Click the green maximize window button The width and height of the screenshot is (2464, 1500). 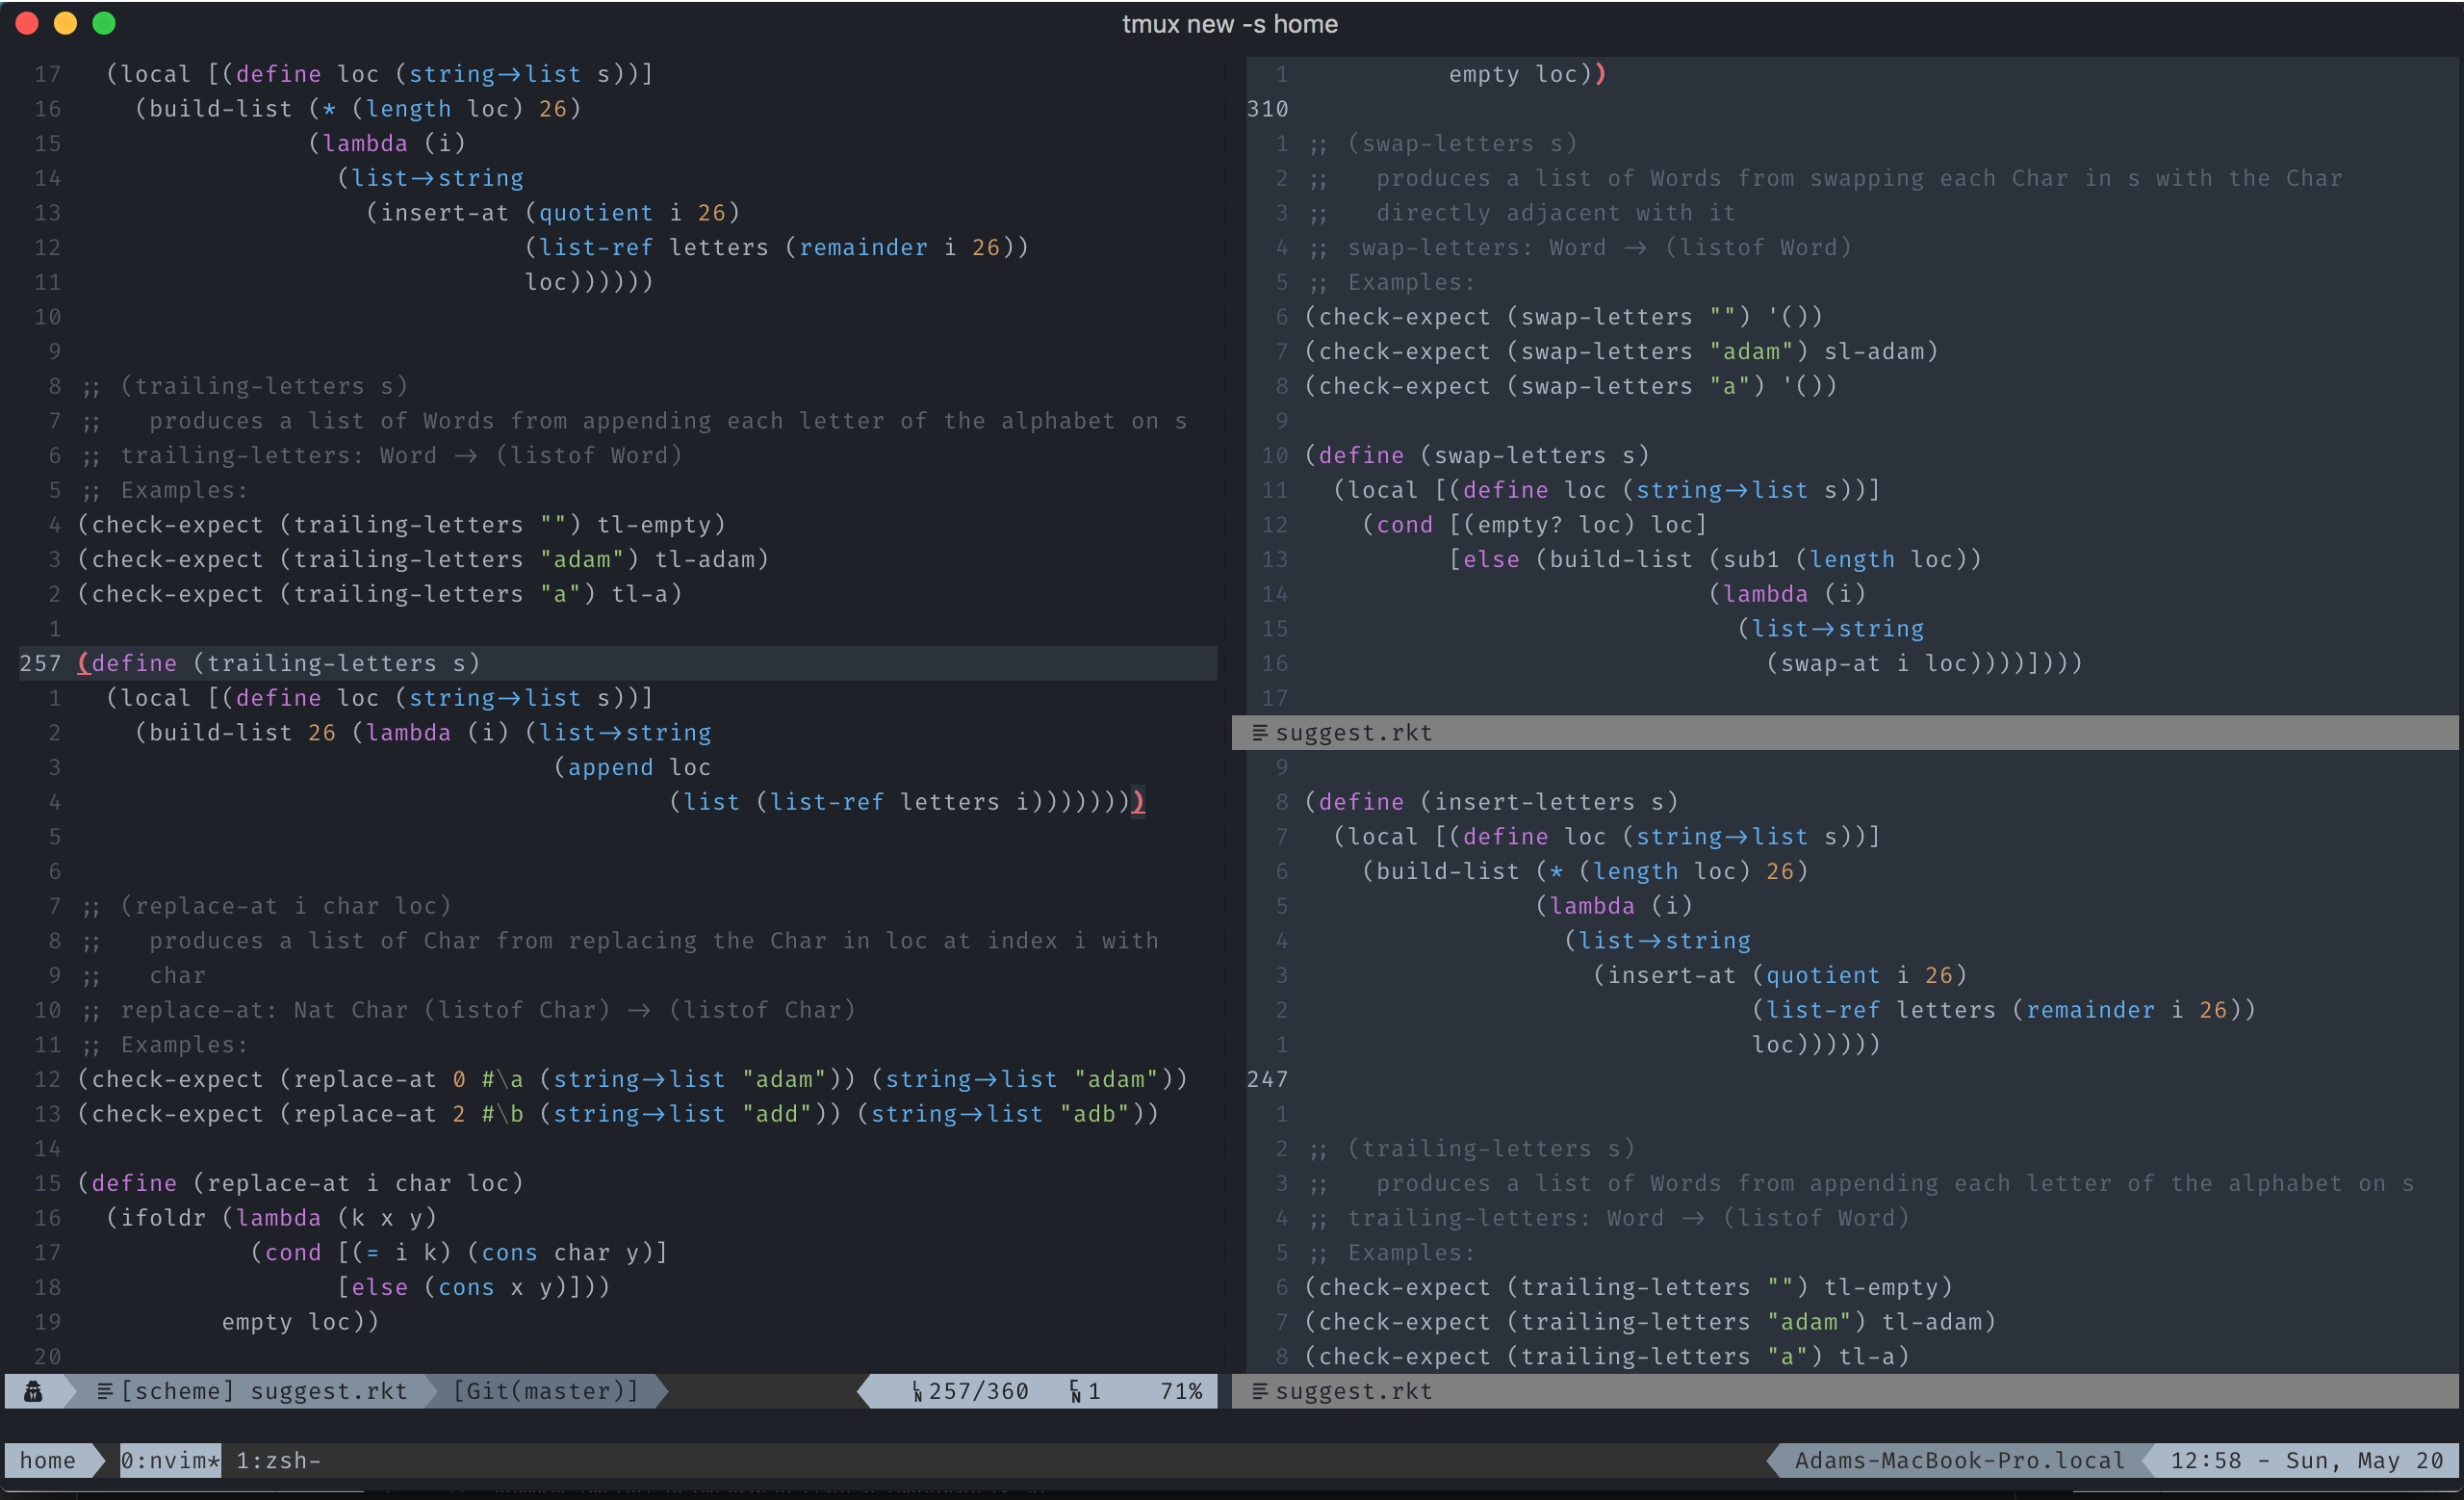pos(104,23)
